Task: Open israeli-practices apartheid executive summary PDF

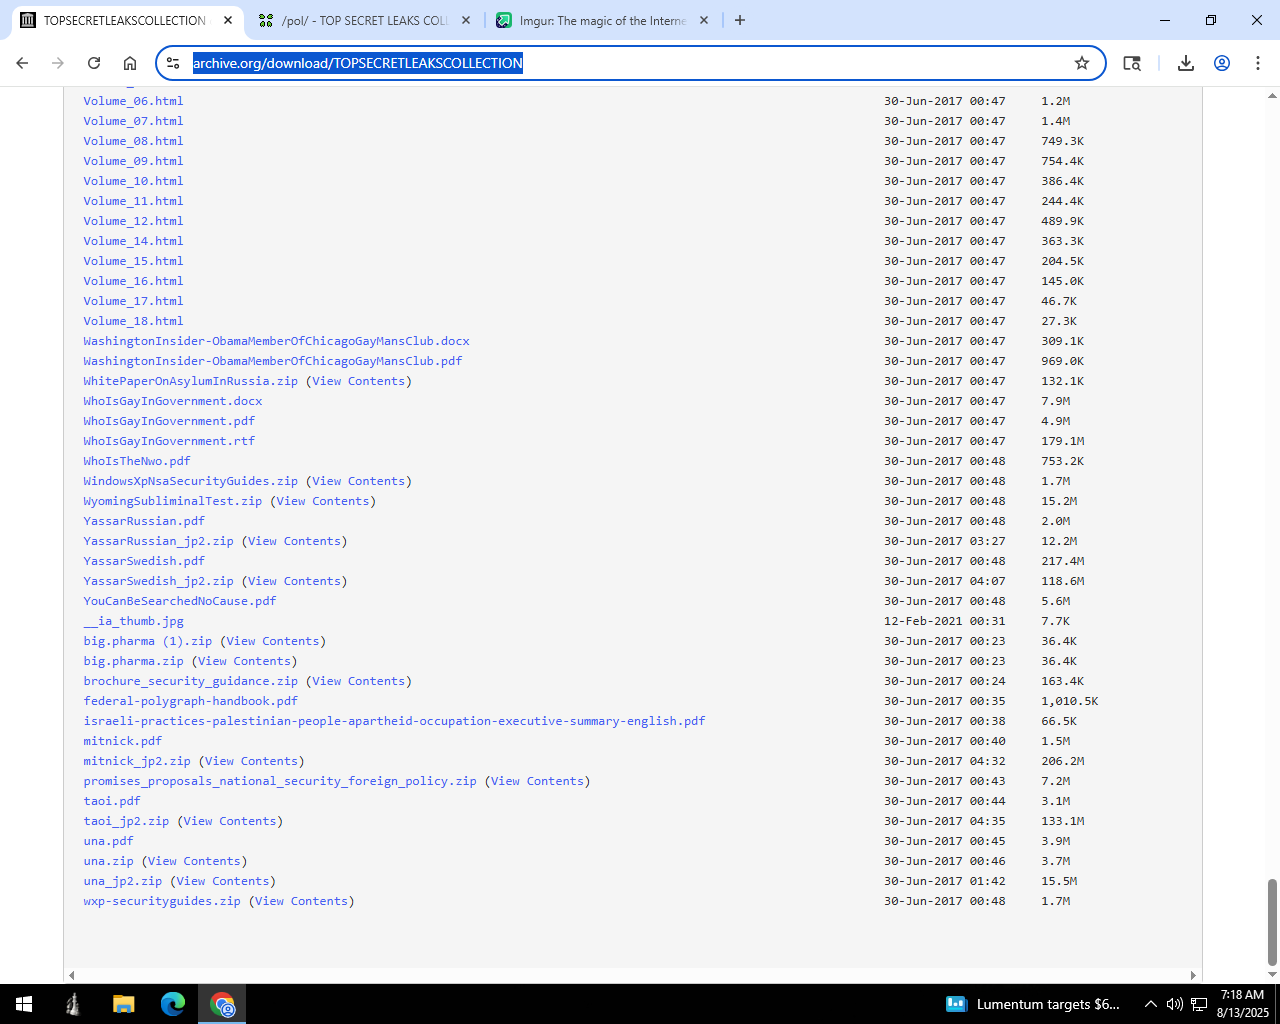Action: click(x=394, y=721)
